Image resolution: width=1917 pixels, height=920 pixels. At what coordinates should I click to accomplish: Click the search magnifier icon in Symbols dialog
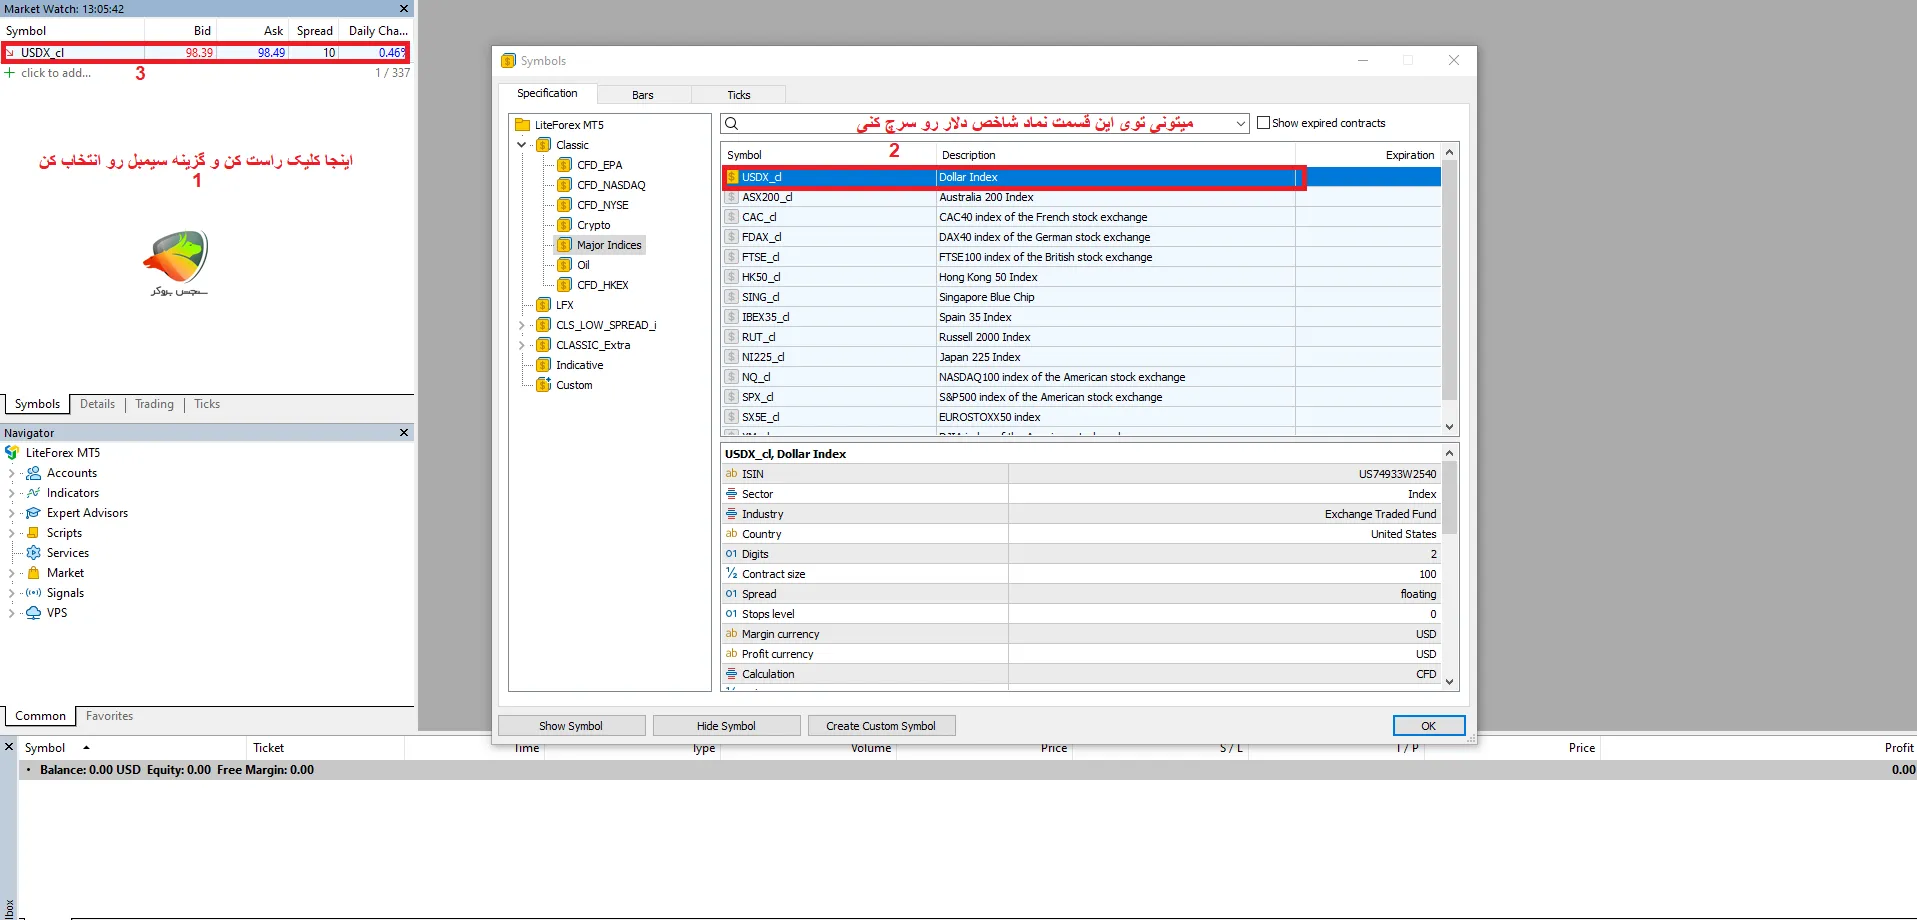click(732, 123)
